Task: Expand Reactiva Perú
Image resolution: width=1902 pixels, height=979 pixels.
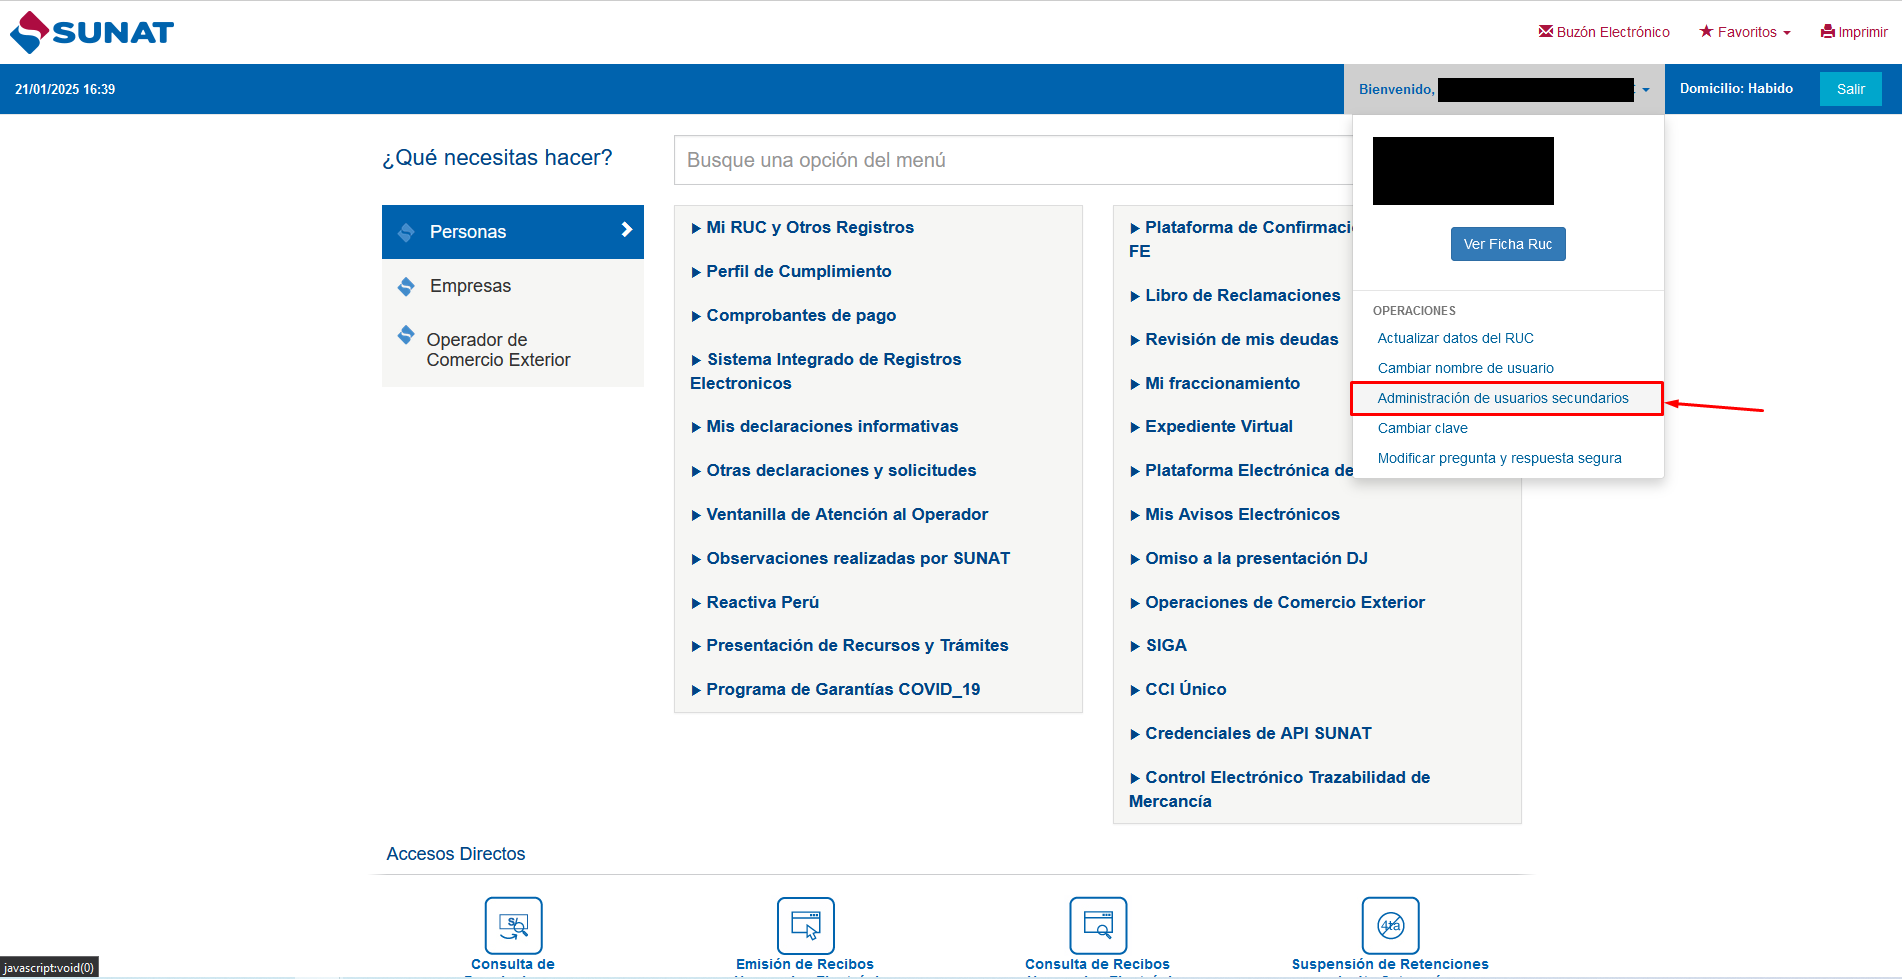Action: (755, 603)
